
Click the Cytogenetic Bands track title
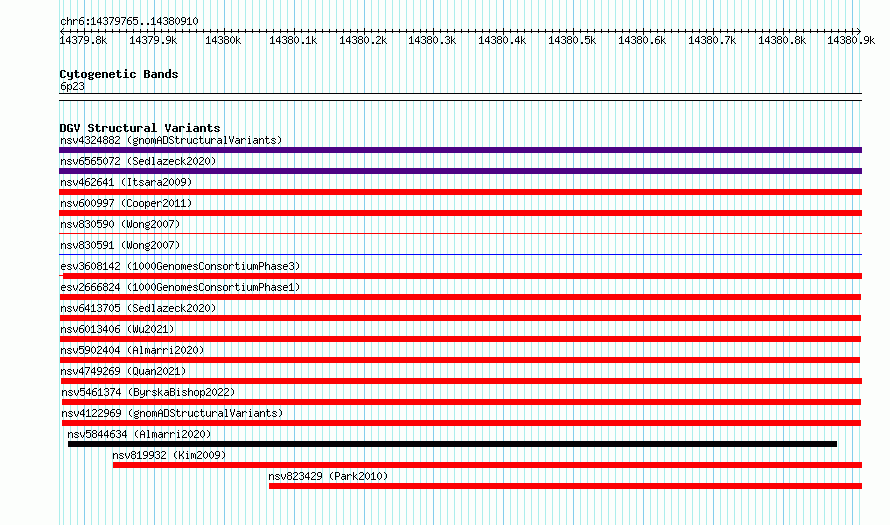(119, 74)
